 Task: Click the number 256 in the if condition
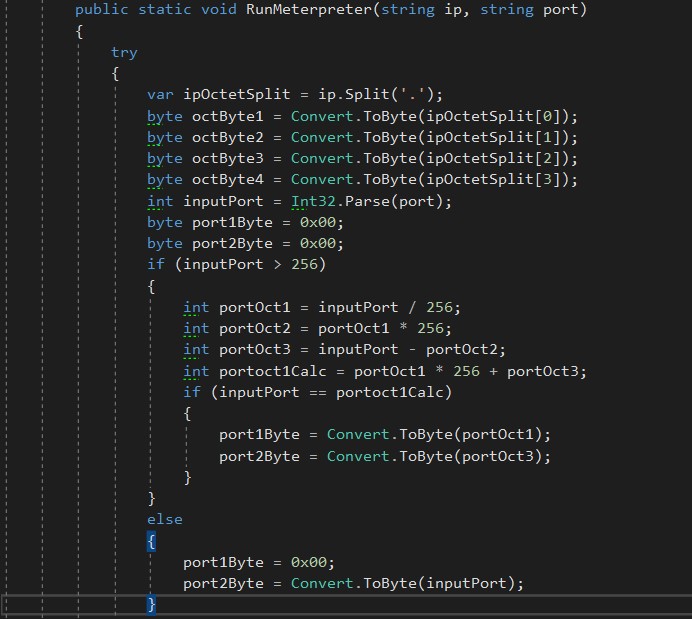pos(304,264)
